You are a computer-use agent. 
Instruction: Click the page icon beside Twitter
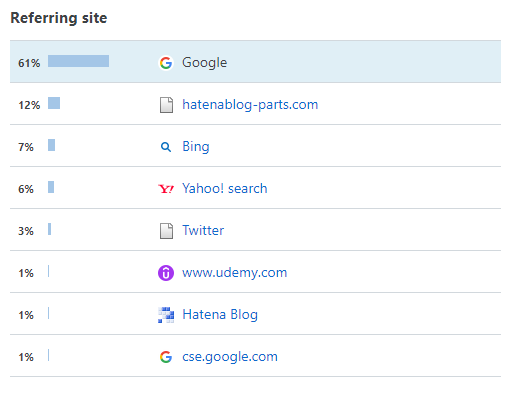point(166,231)
